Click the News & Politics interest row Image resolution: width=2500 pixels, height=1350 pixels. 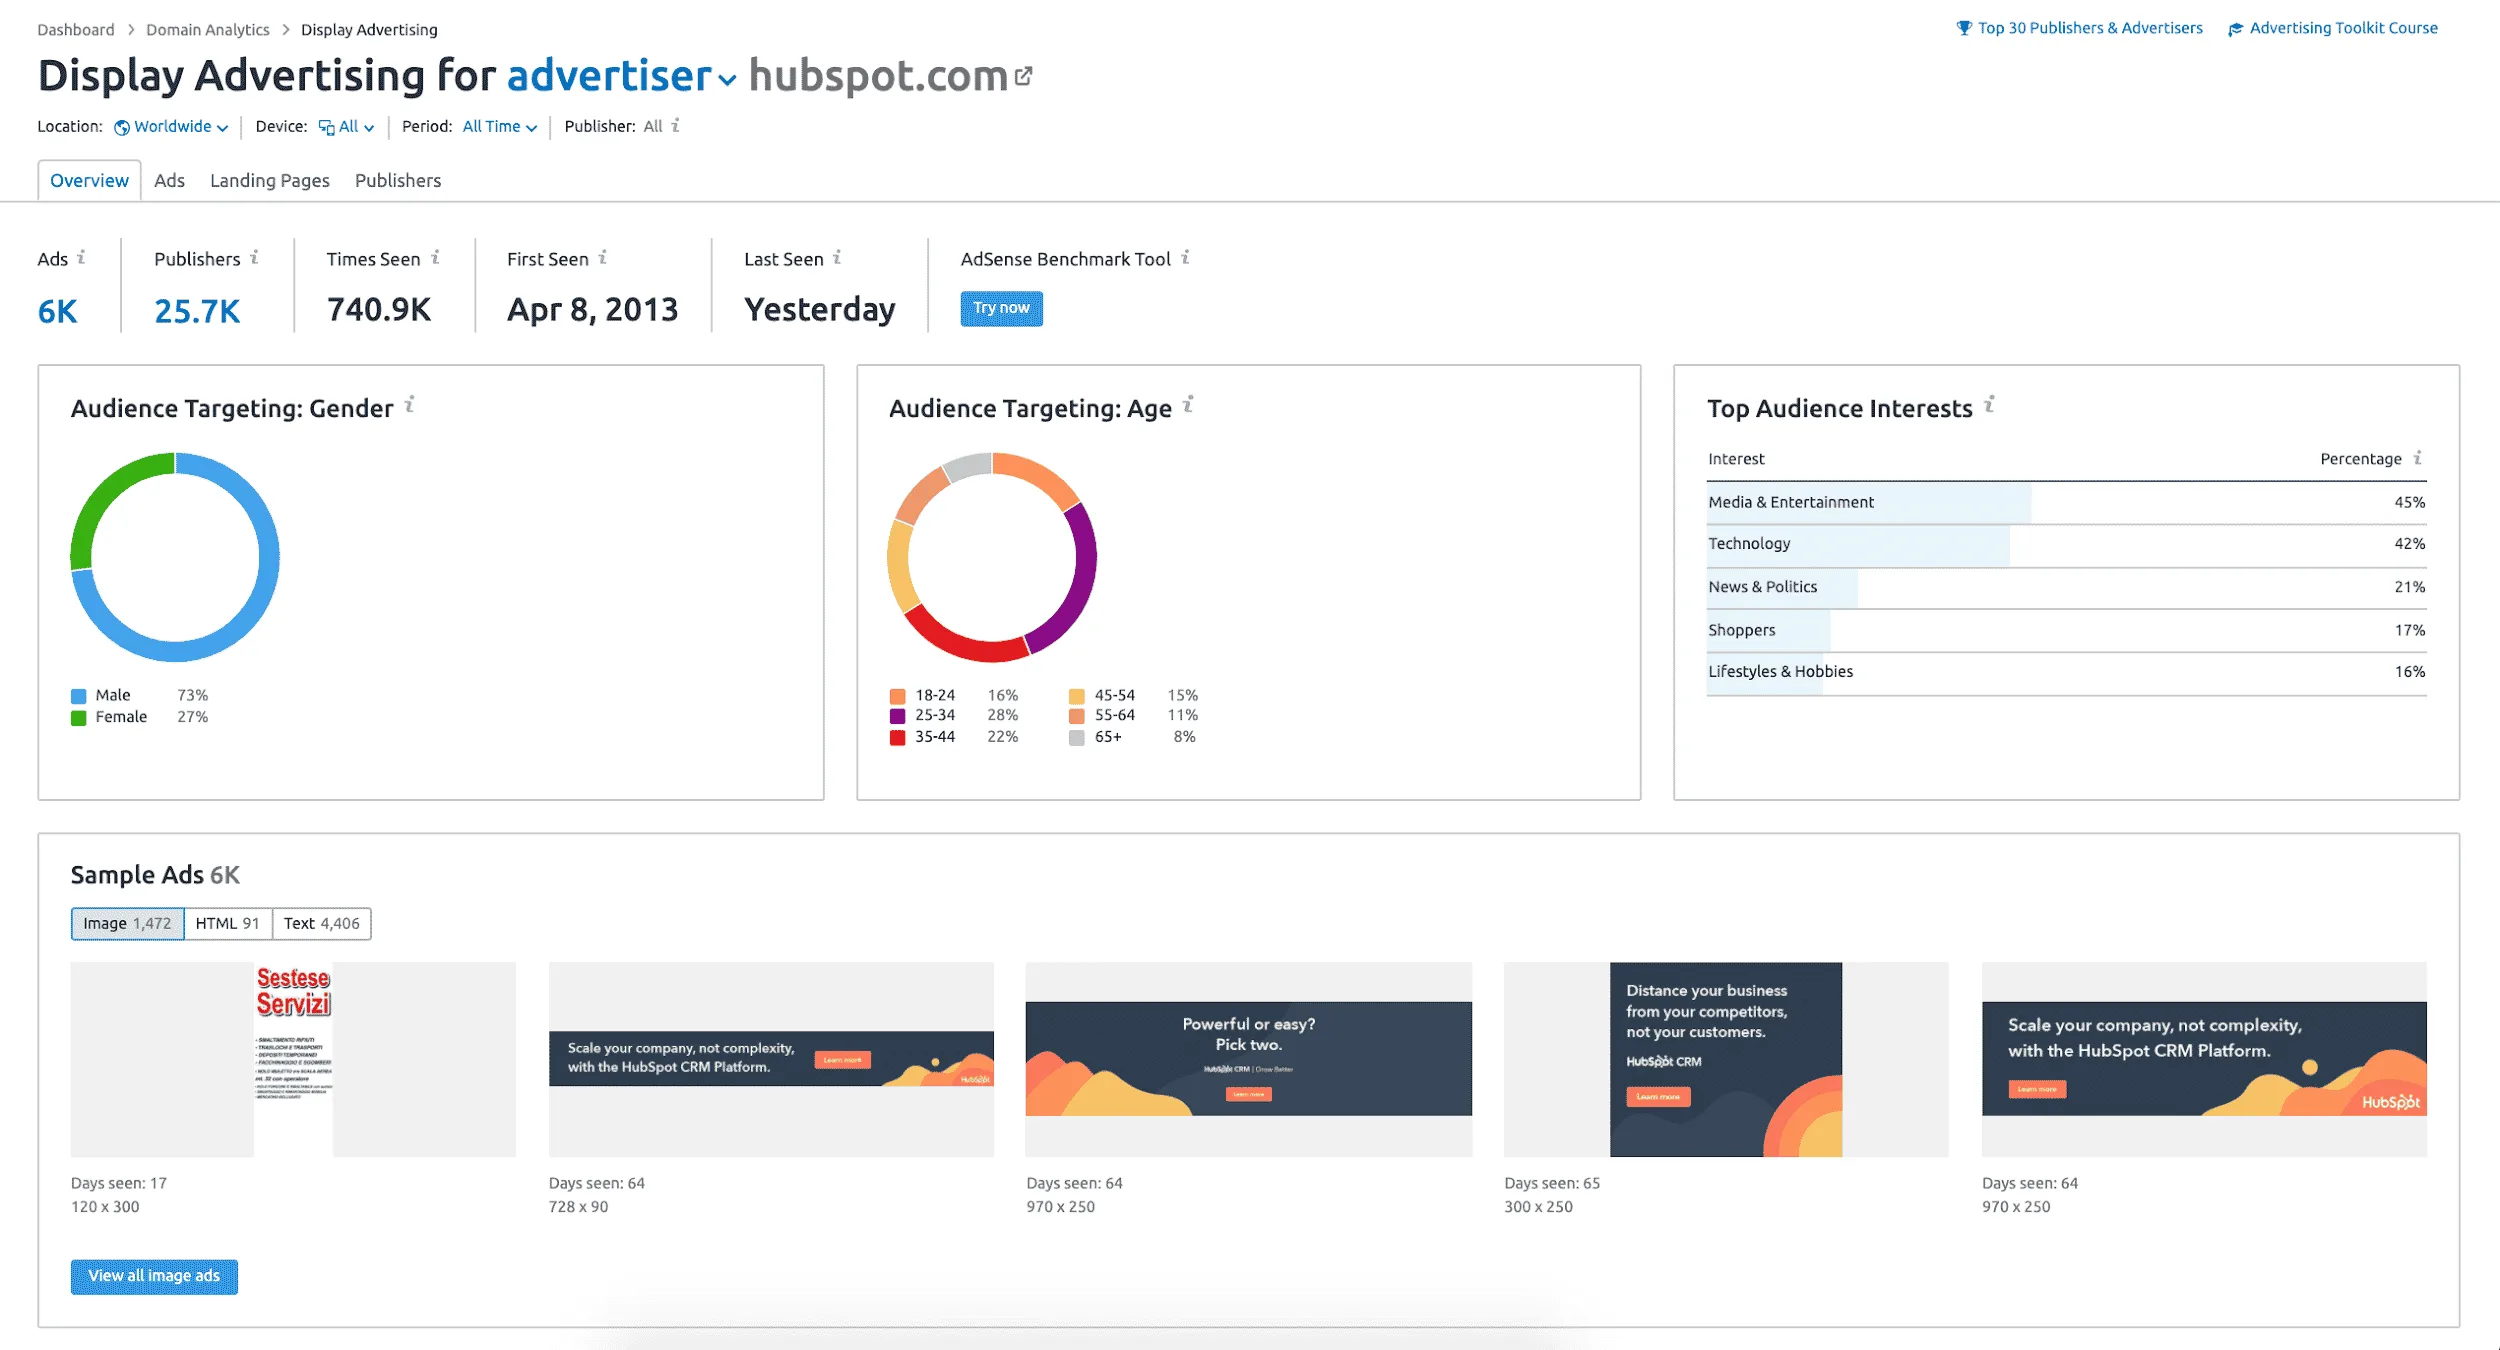point(2067,588)
